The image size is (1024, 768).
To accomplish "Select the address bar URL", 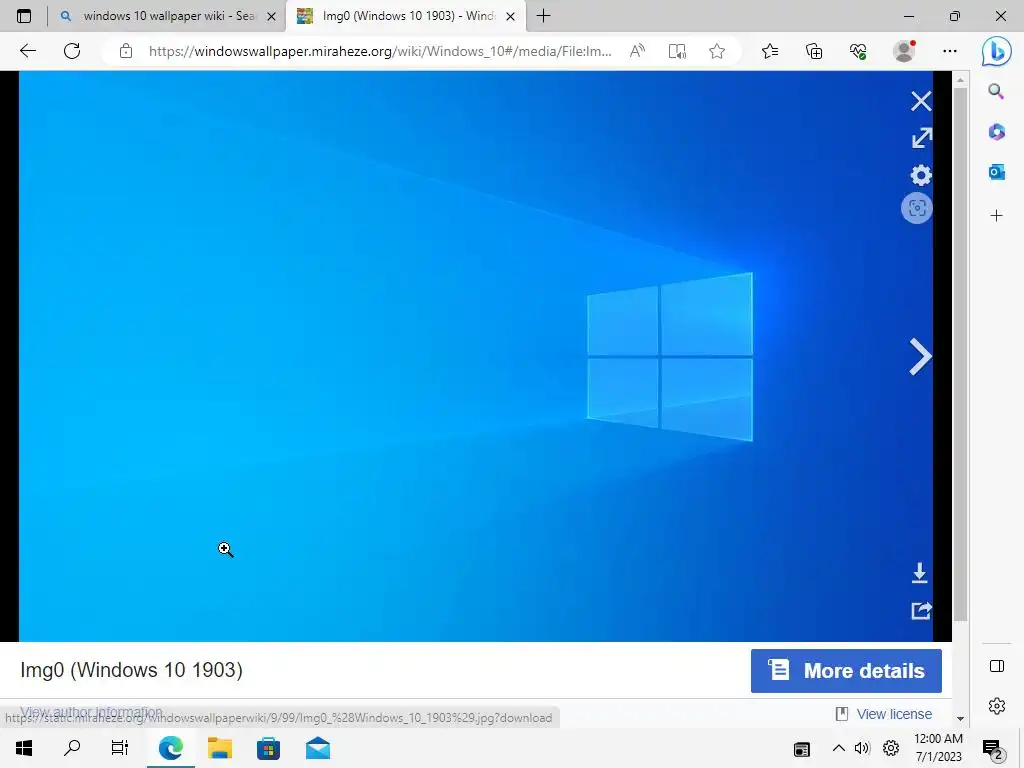I will pos(379,51).
